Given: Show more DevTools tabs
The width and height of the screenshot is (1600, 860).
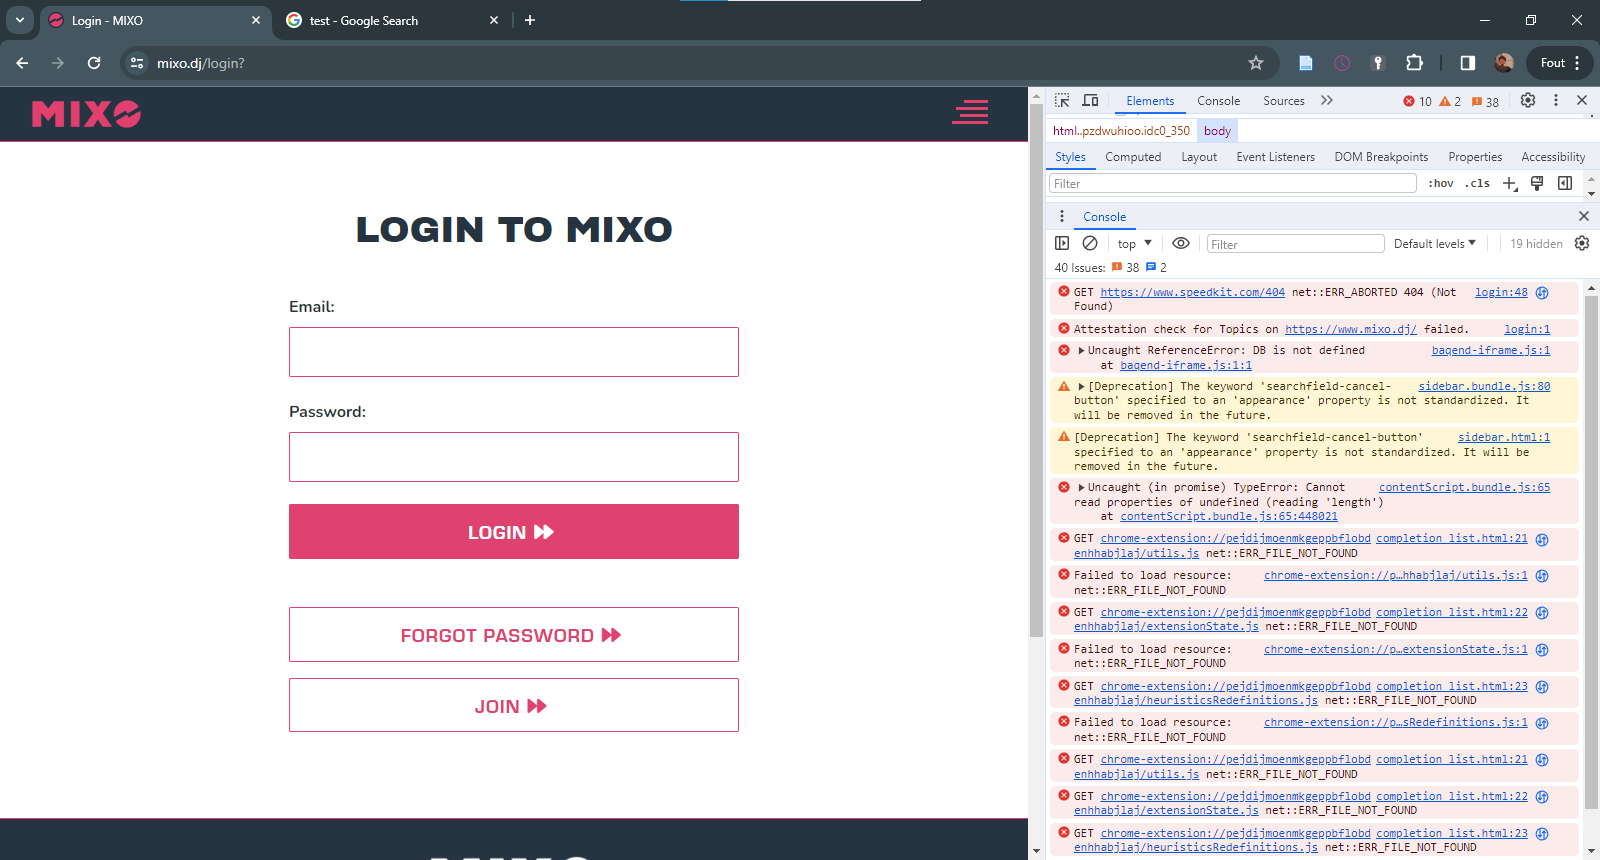Looking at the screenshot, I should coord(1327,100).
